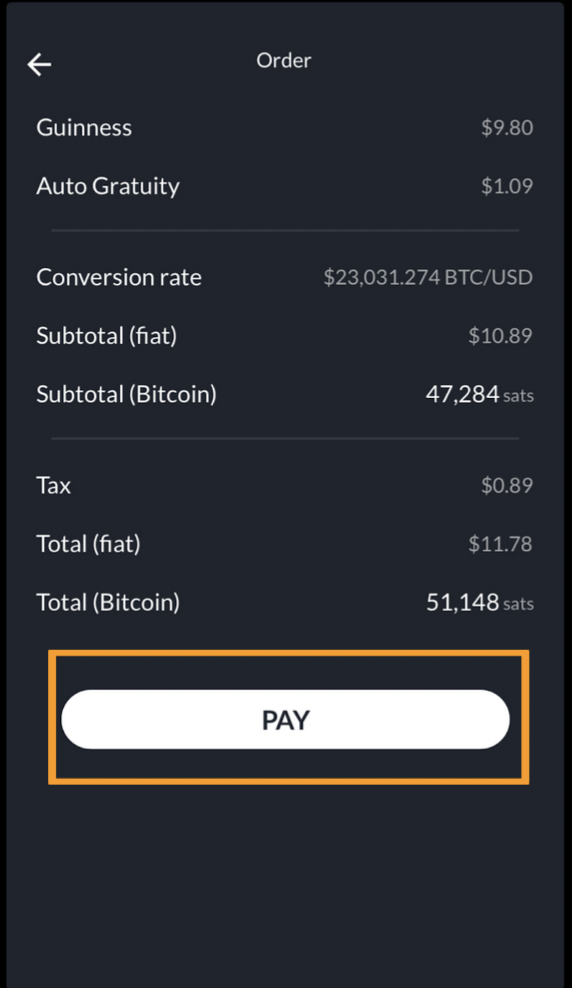Tap the PAY button
572x988 pixels.
click(285, 719)
